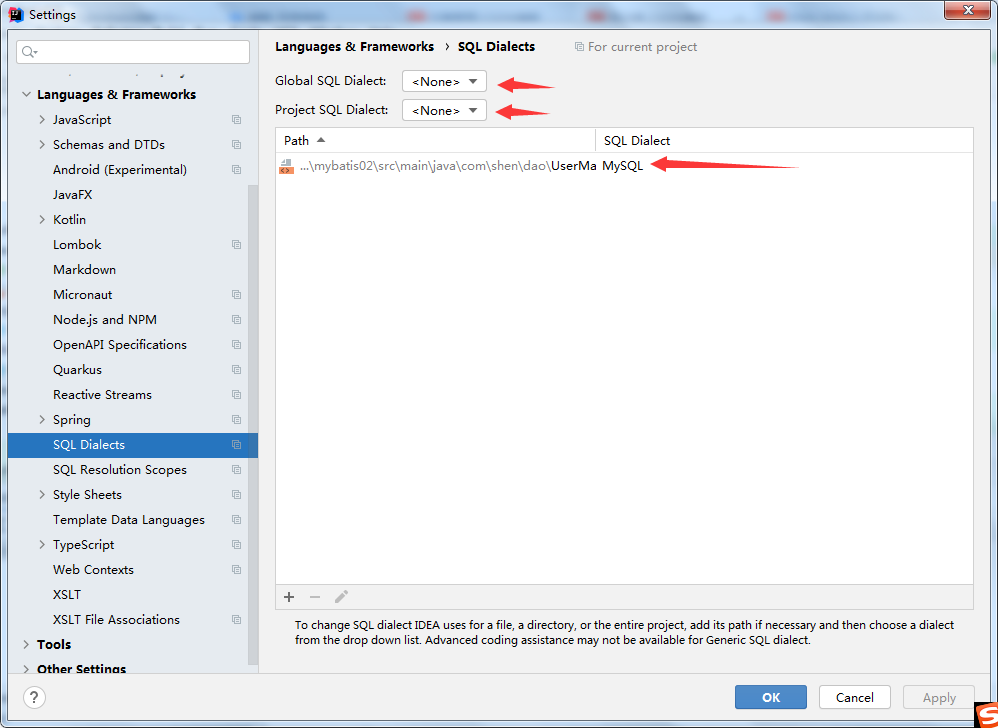Screen dimensions: 998x728
Task: Click the add path plus icon
Action: [289, 597]
